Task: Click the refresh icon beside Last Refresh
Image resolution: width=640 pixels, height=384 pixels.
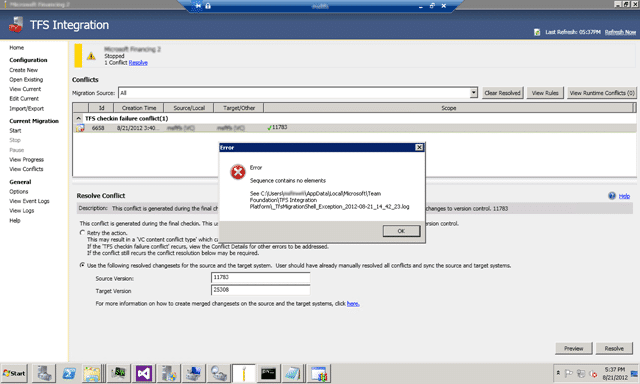Action: pos(537,32)
